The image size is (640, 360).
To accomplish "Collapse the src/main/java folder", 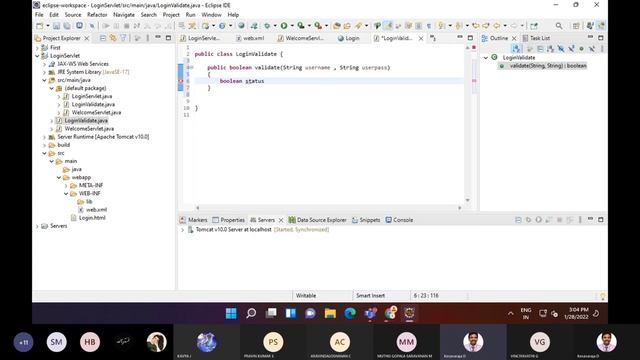I will click(x=44, y=80).
